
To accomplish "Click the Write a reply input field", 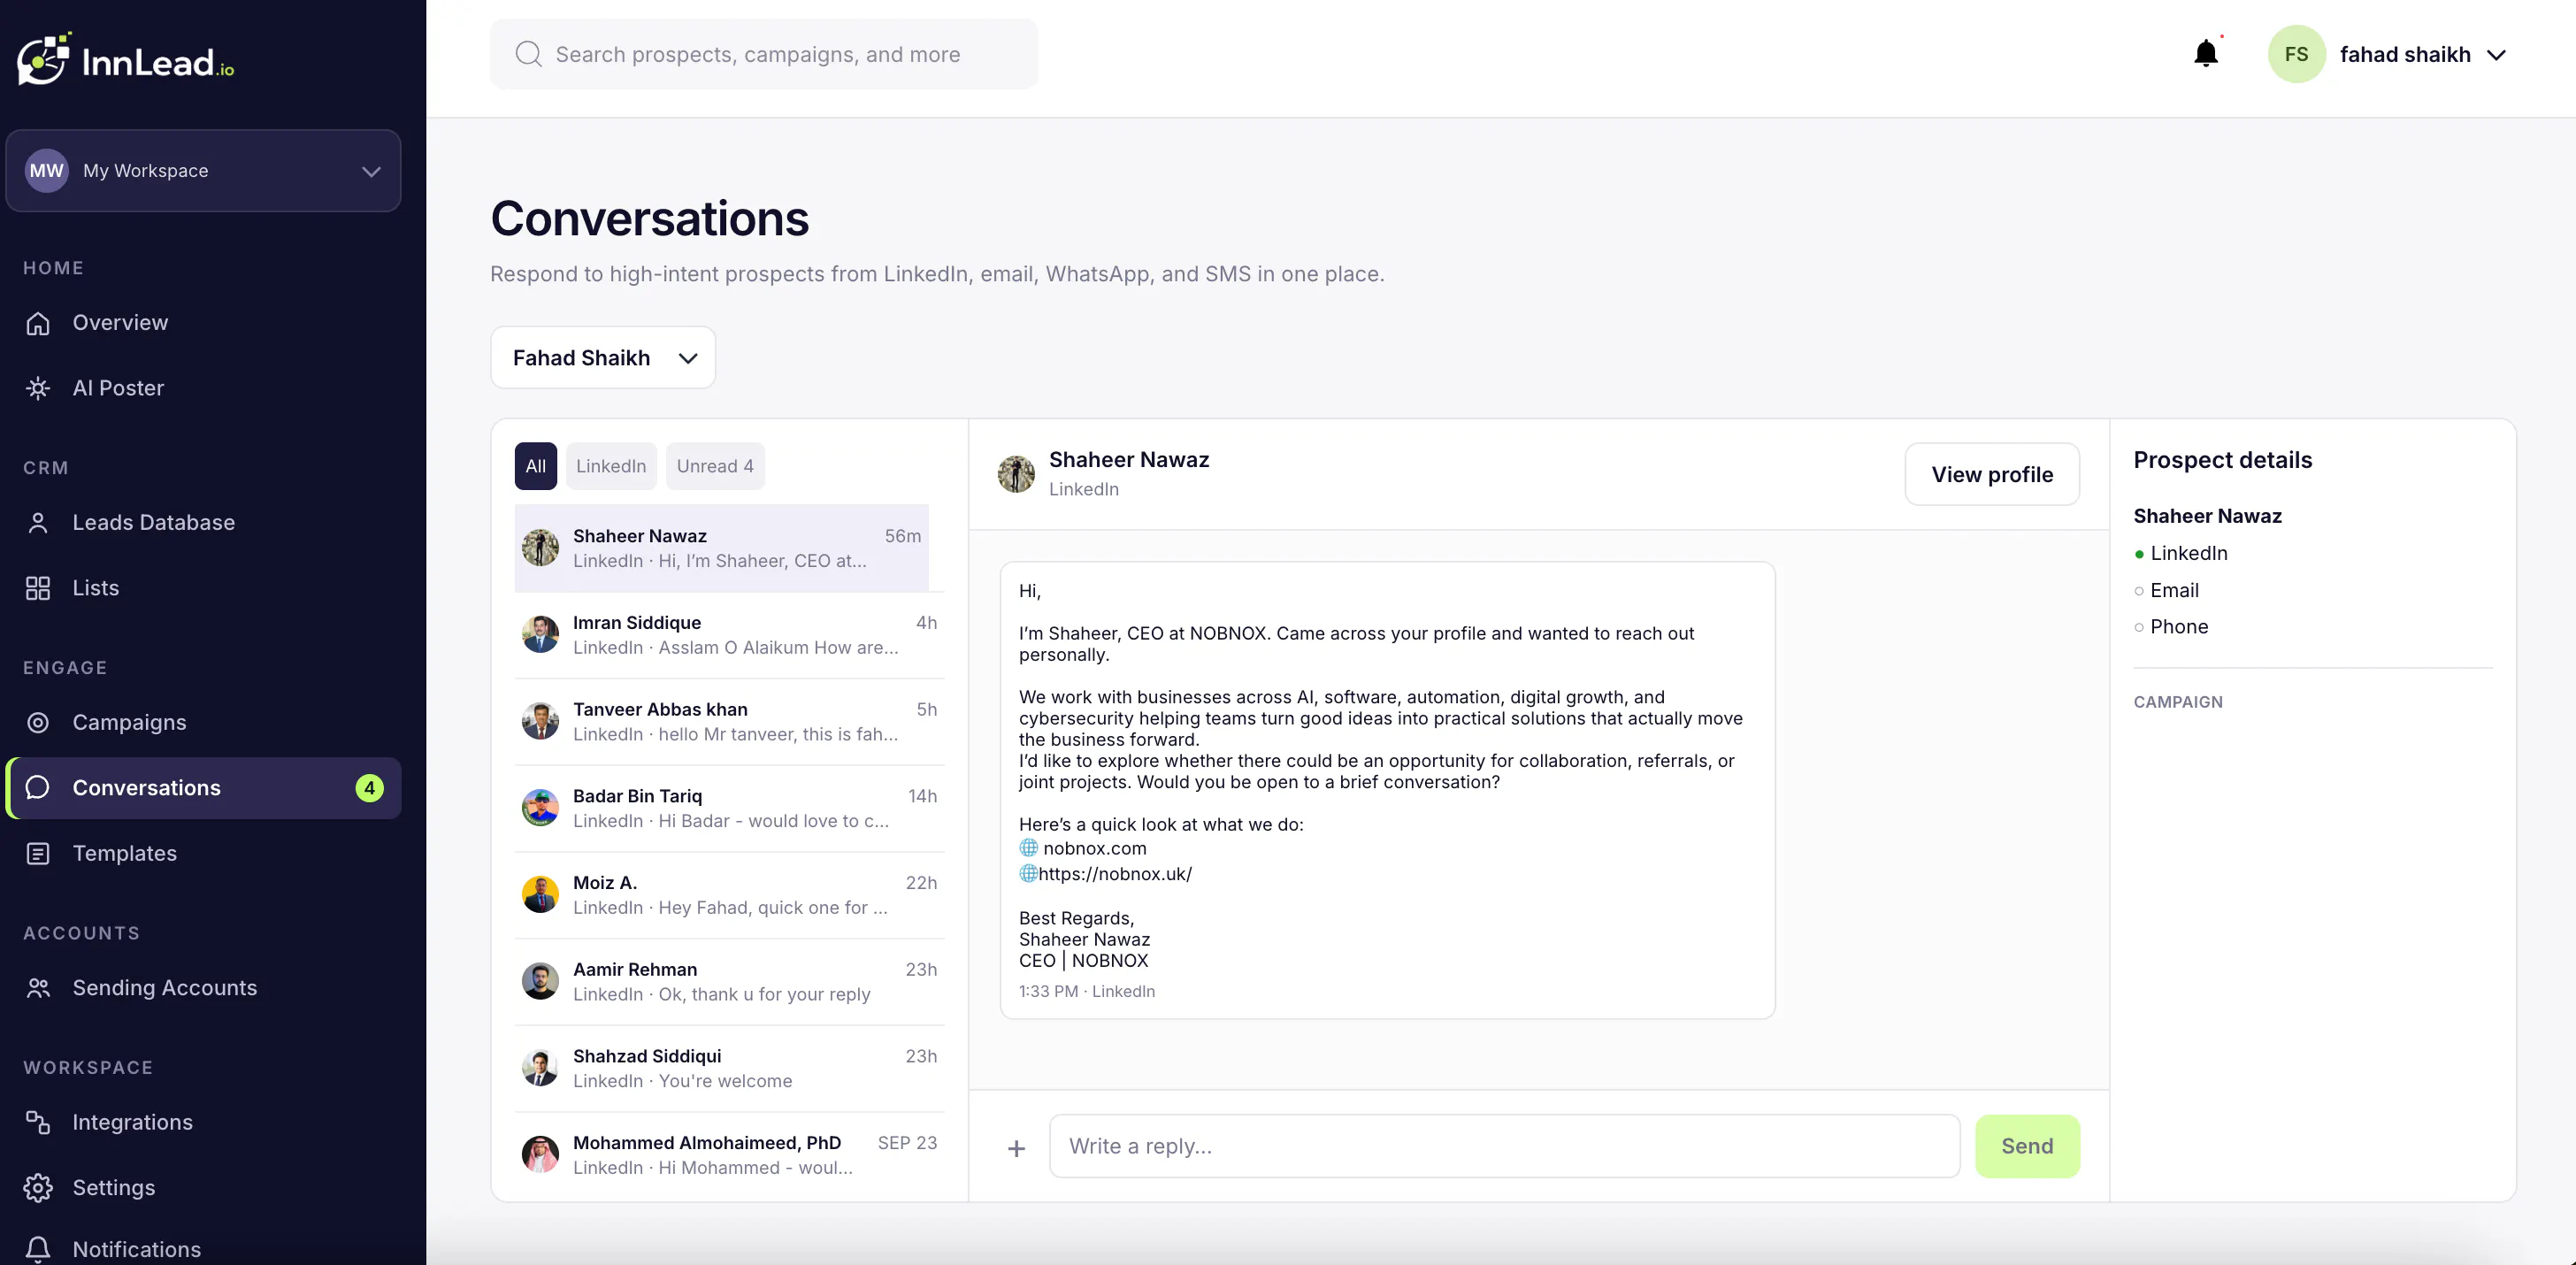I will 1504,1146.
